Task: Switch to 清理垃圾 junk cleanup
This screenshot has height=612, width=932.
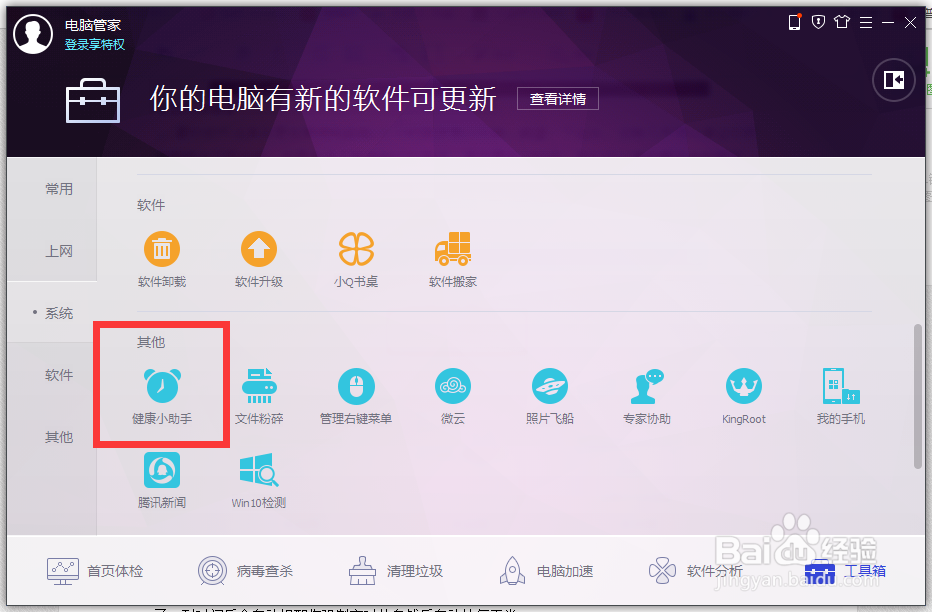Action: [x=396, y=571]
